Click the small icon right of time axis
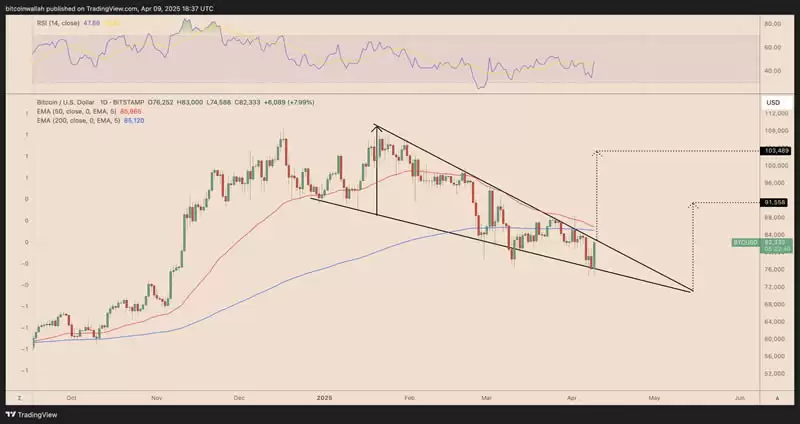This screenshot has width=800, height=424. coord(778,397)
